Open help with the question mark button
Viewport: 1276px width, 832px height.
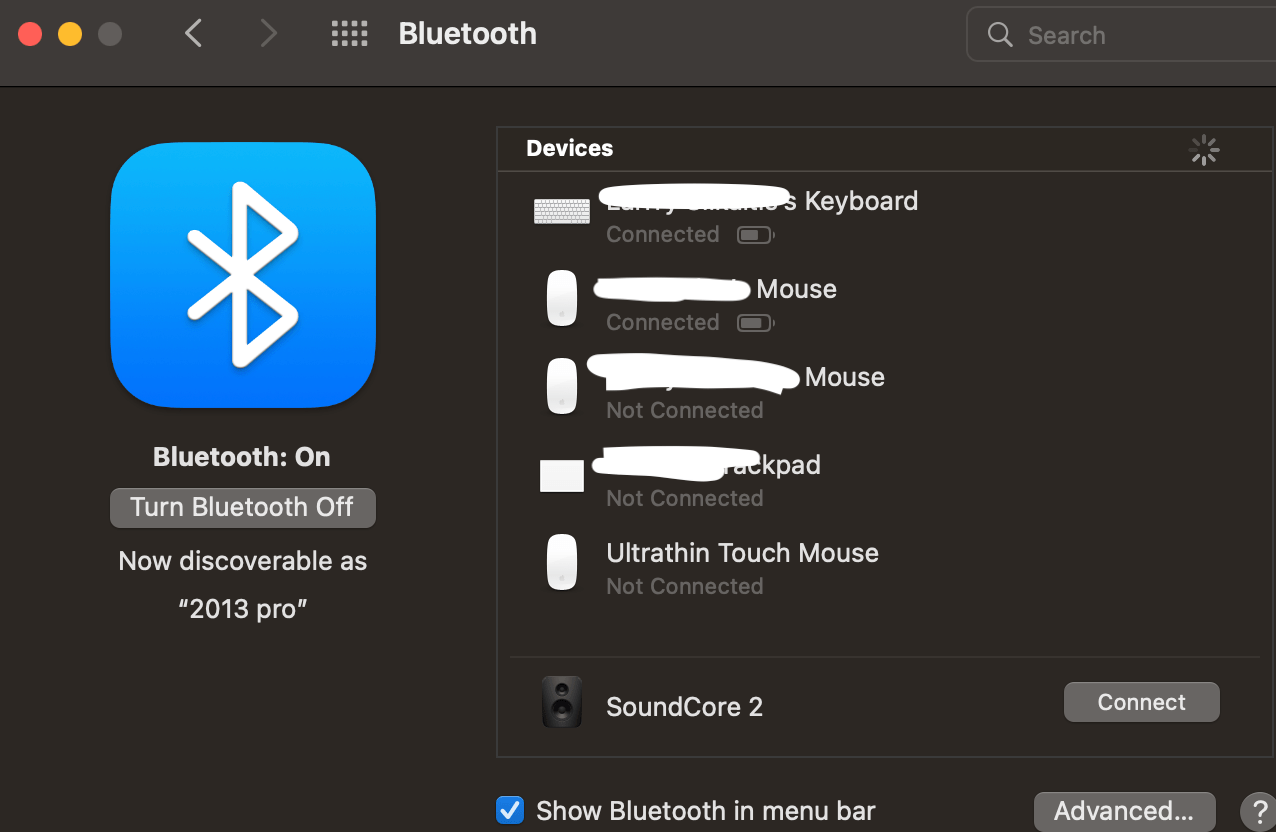1258,811
